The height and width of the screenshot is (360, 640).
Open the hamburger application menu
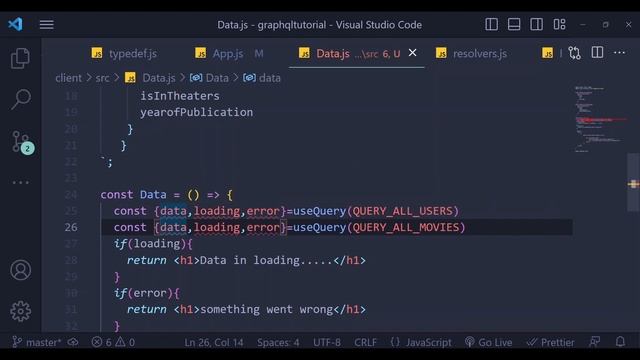(x=47, y=24)
